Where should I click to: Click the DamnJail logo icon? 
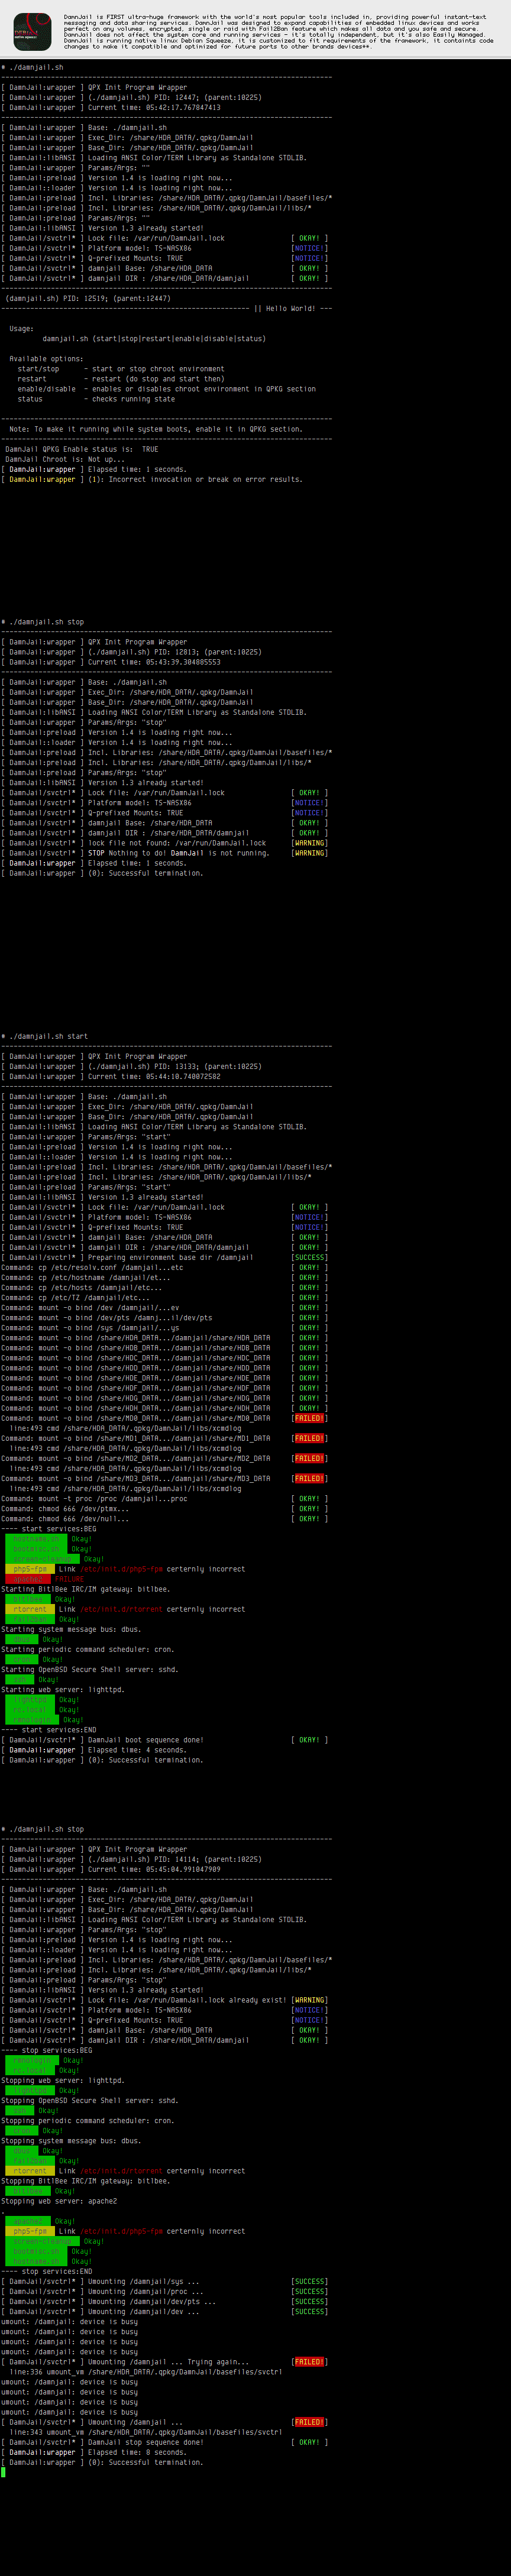32,31
